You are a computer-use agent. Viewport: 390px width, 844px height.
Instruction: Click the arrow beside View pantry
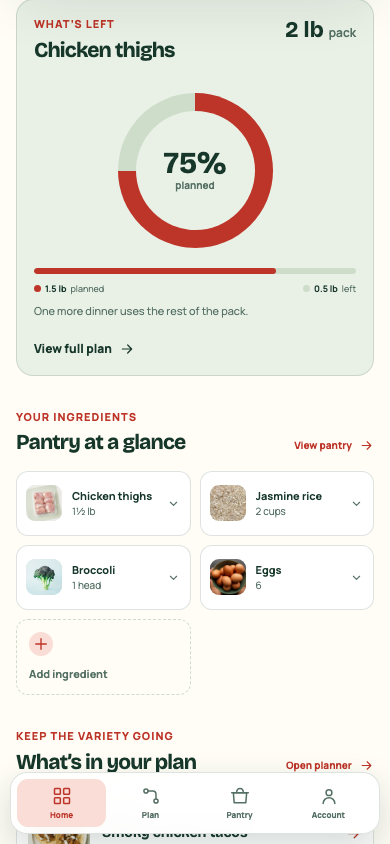[x=366, y=446]
